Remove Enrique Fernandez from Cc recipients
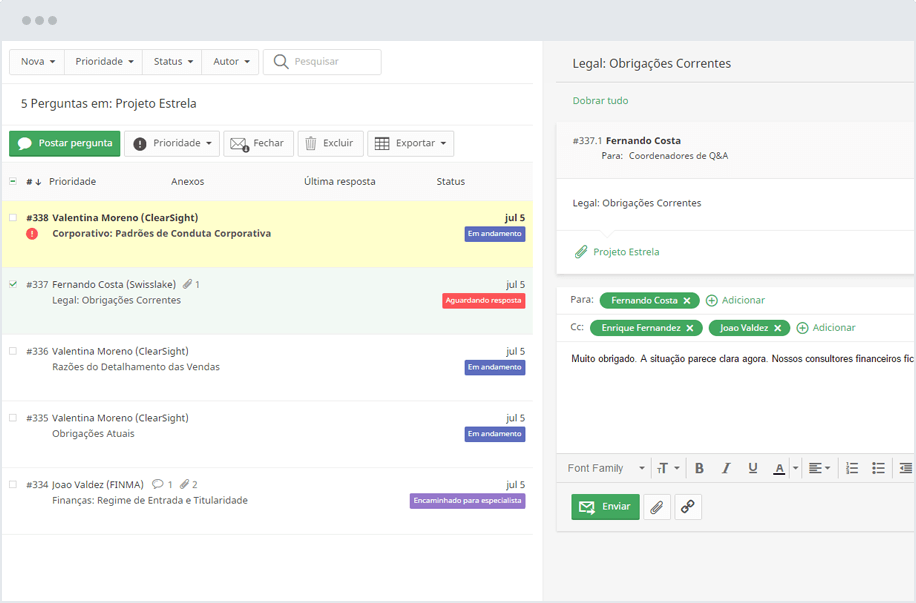This screenshot has width=916, height=603. pos(691,328)
